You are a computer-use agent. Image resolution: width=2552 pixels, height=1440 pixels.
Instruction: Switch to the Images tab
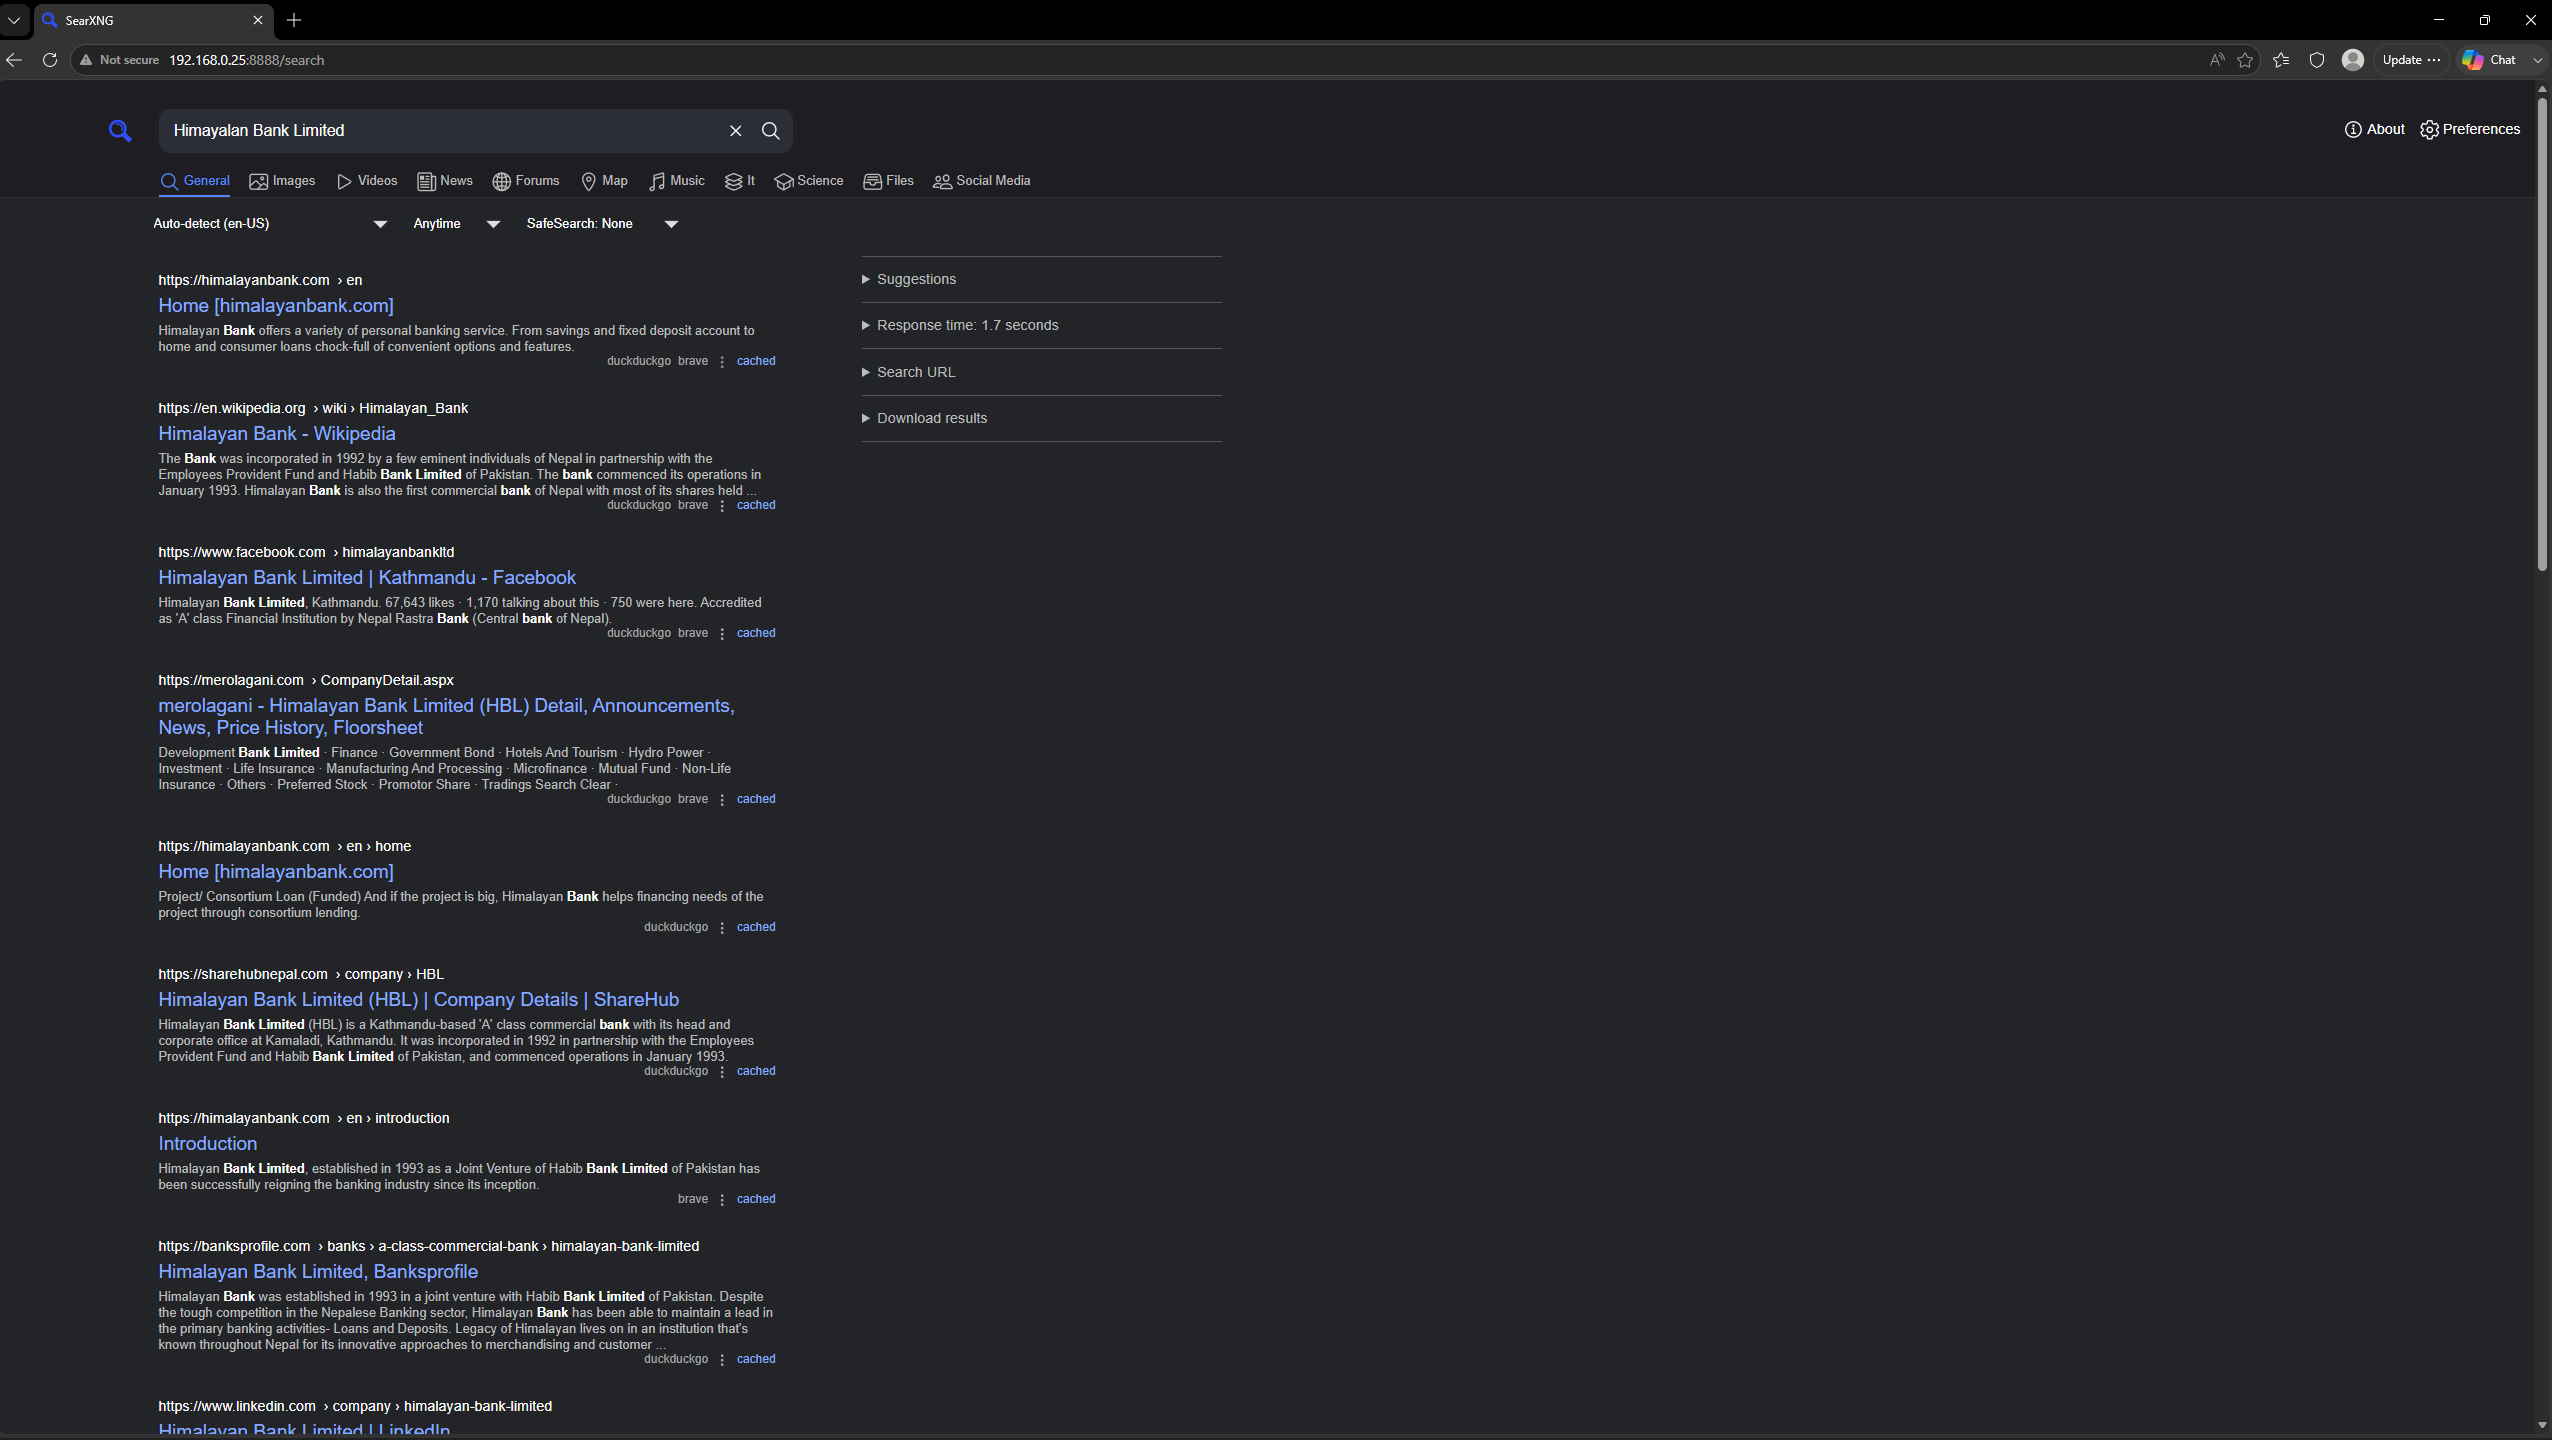coord(282,181)
